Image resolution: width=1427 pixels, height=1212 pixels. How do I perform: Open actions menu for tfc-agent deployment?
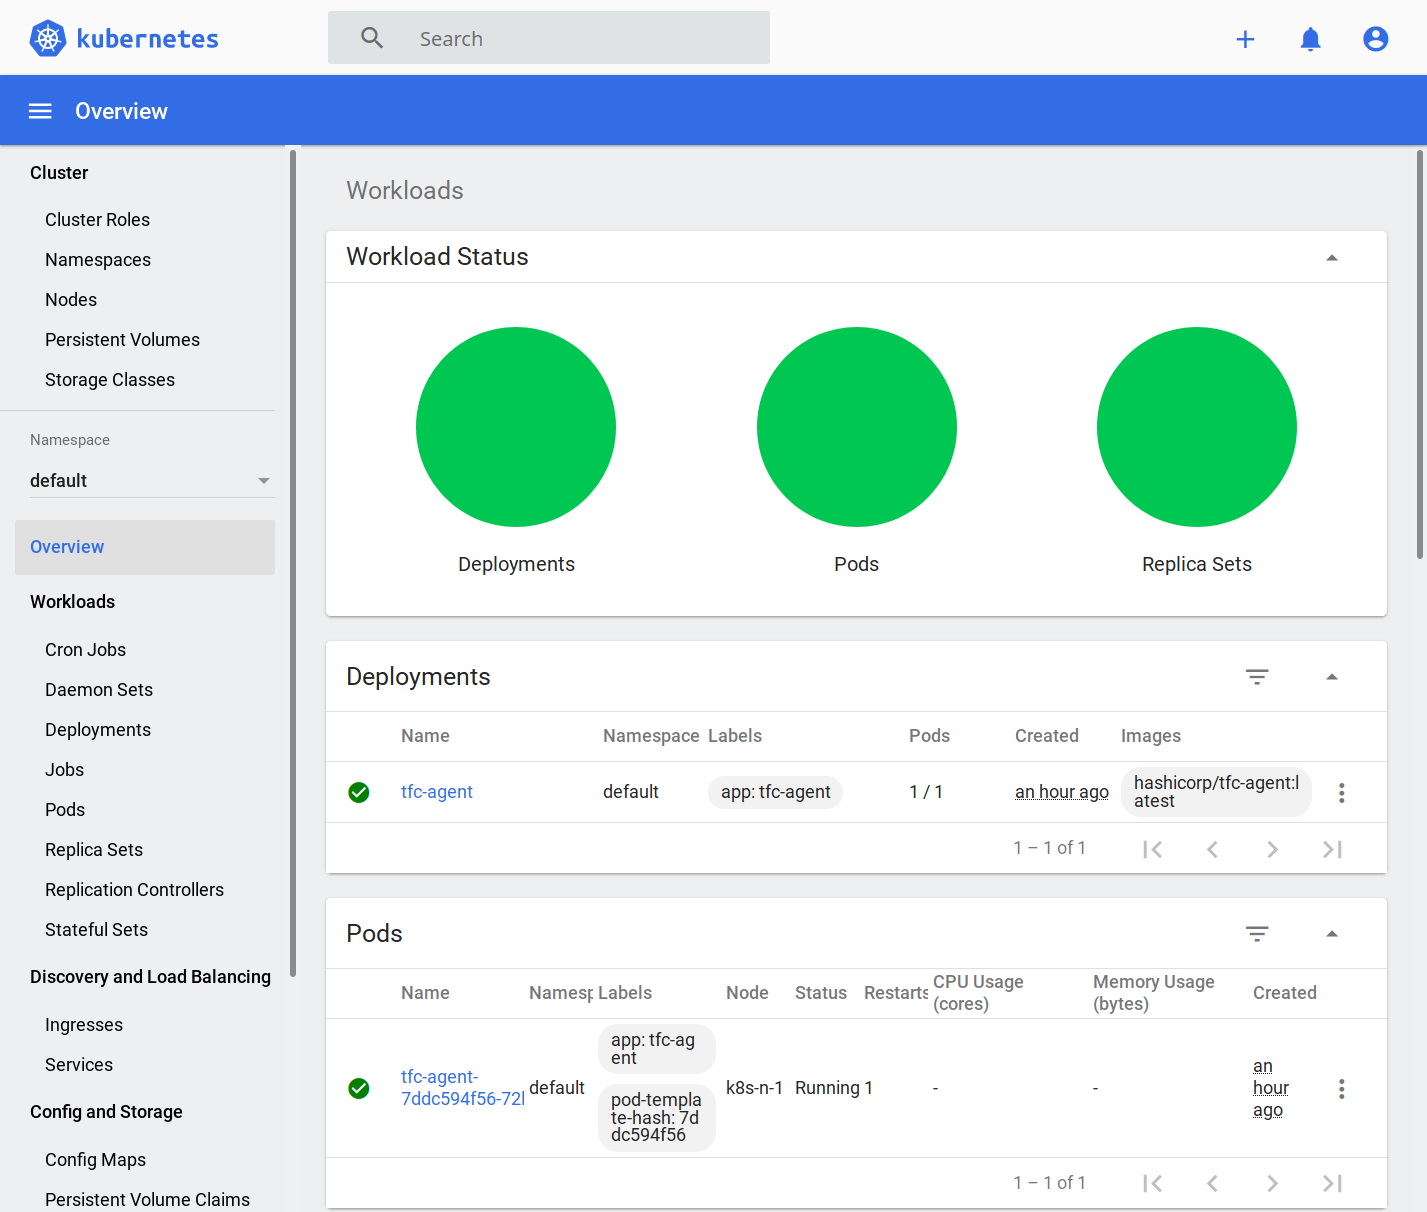point(1342,793)
